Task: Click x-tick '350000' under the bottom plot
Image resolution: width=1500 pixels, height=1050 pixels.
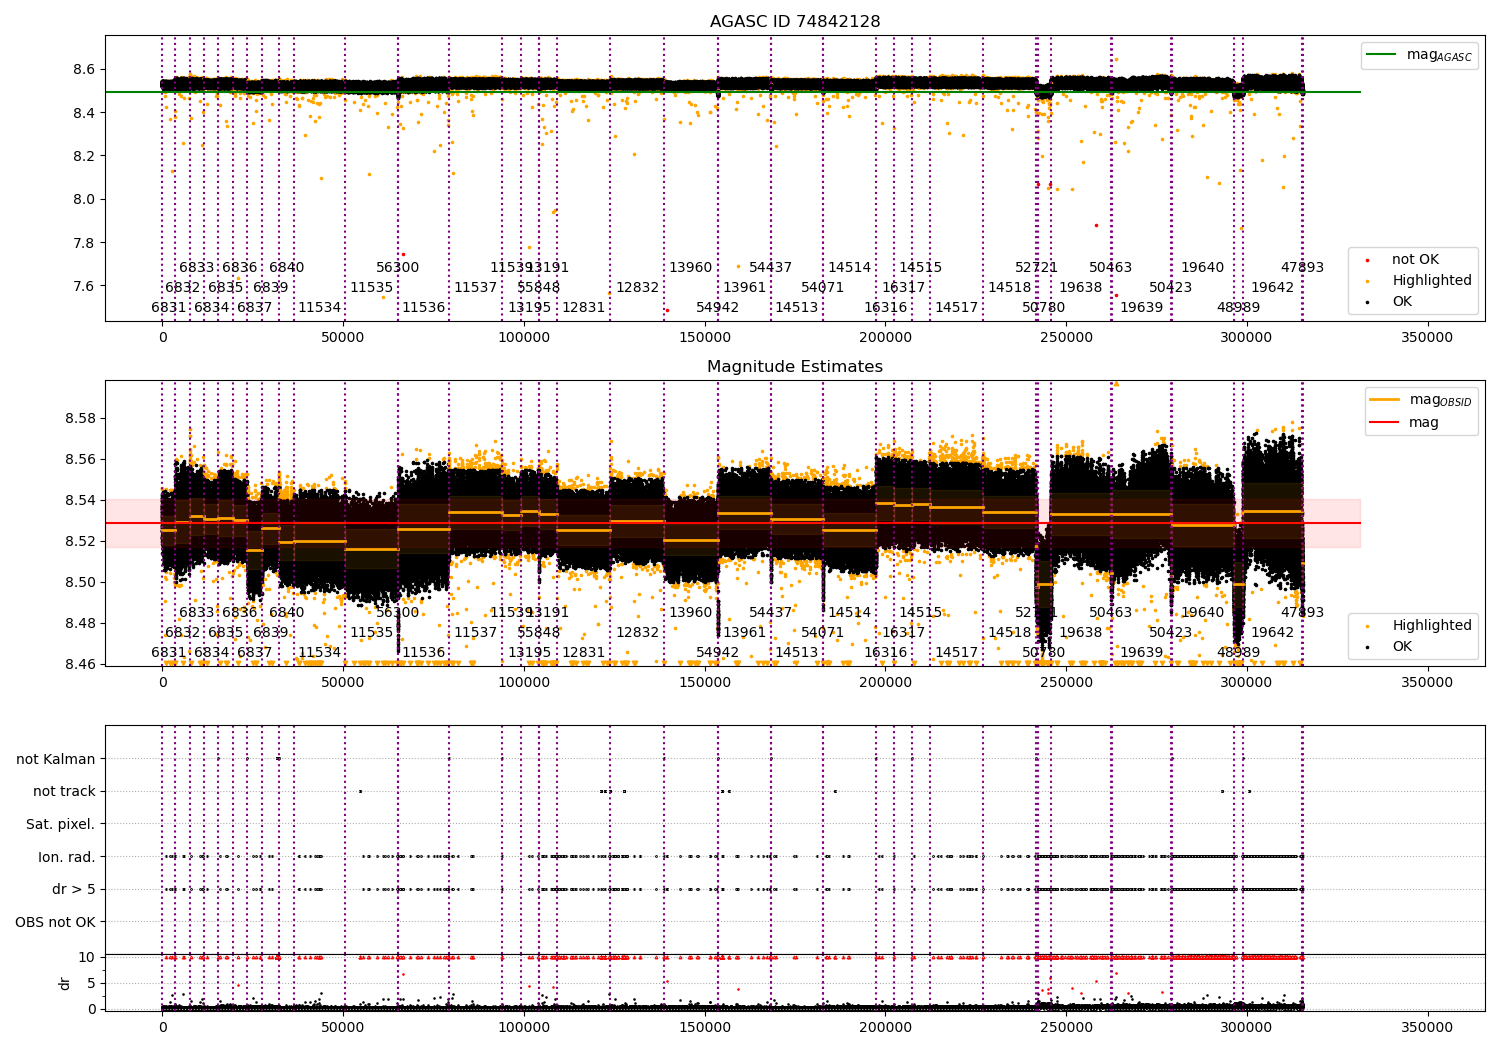Action: click(1427, 1027)
